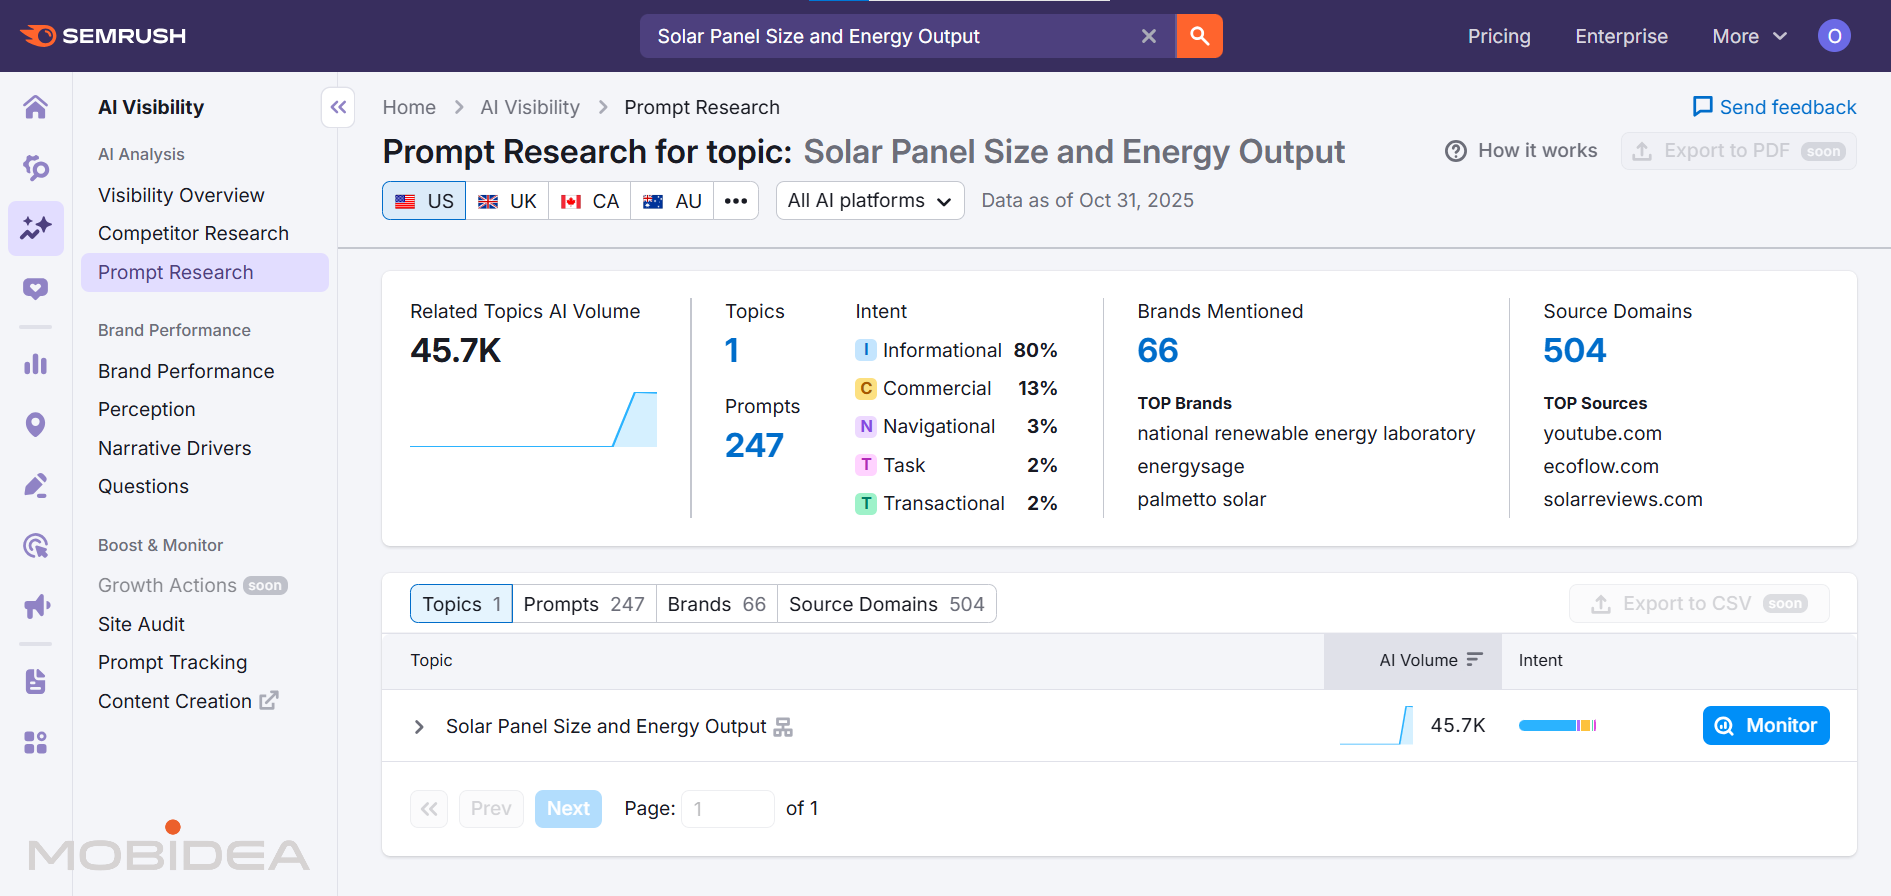The image size is (1891, 896).
Task: Click the orange search magnifier button
Action: [x=1199, y=36]
